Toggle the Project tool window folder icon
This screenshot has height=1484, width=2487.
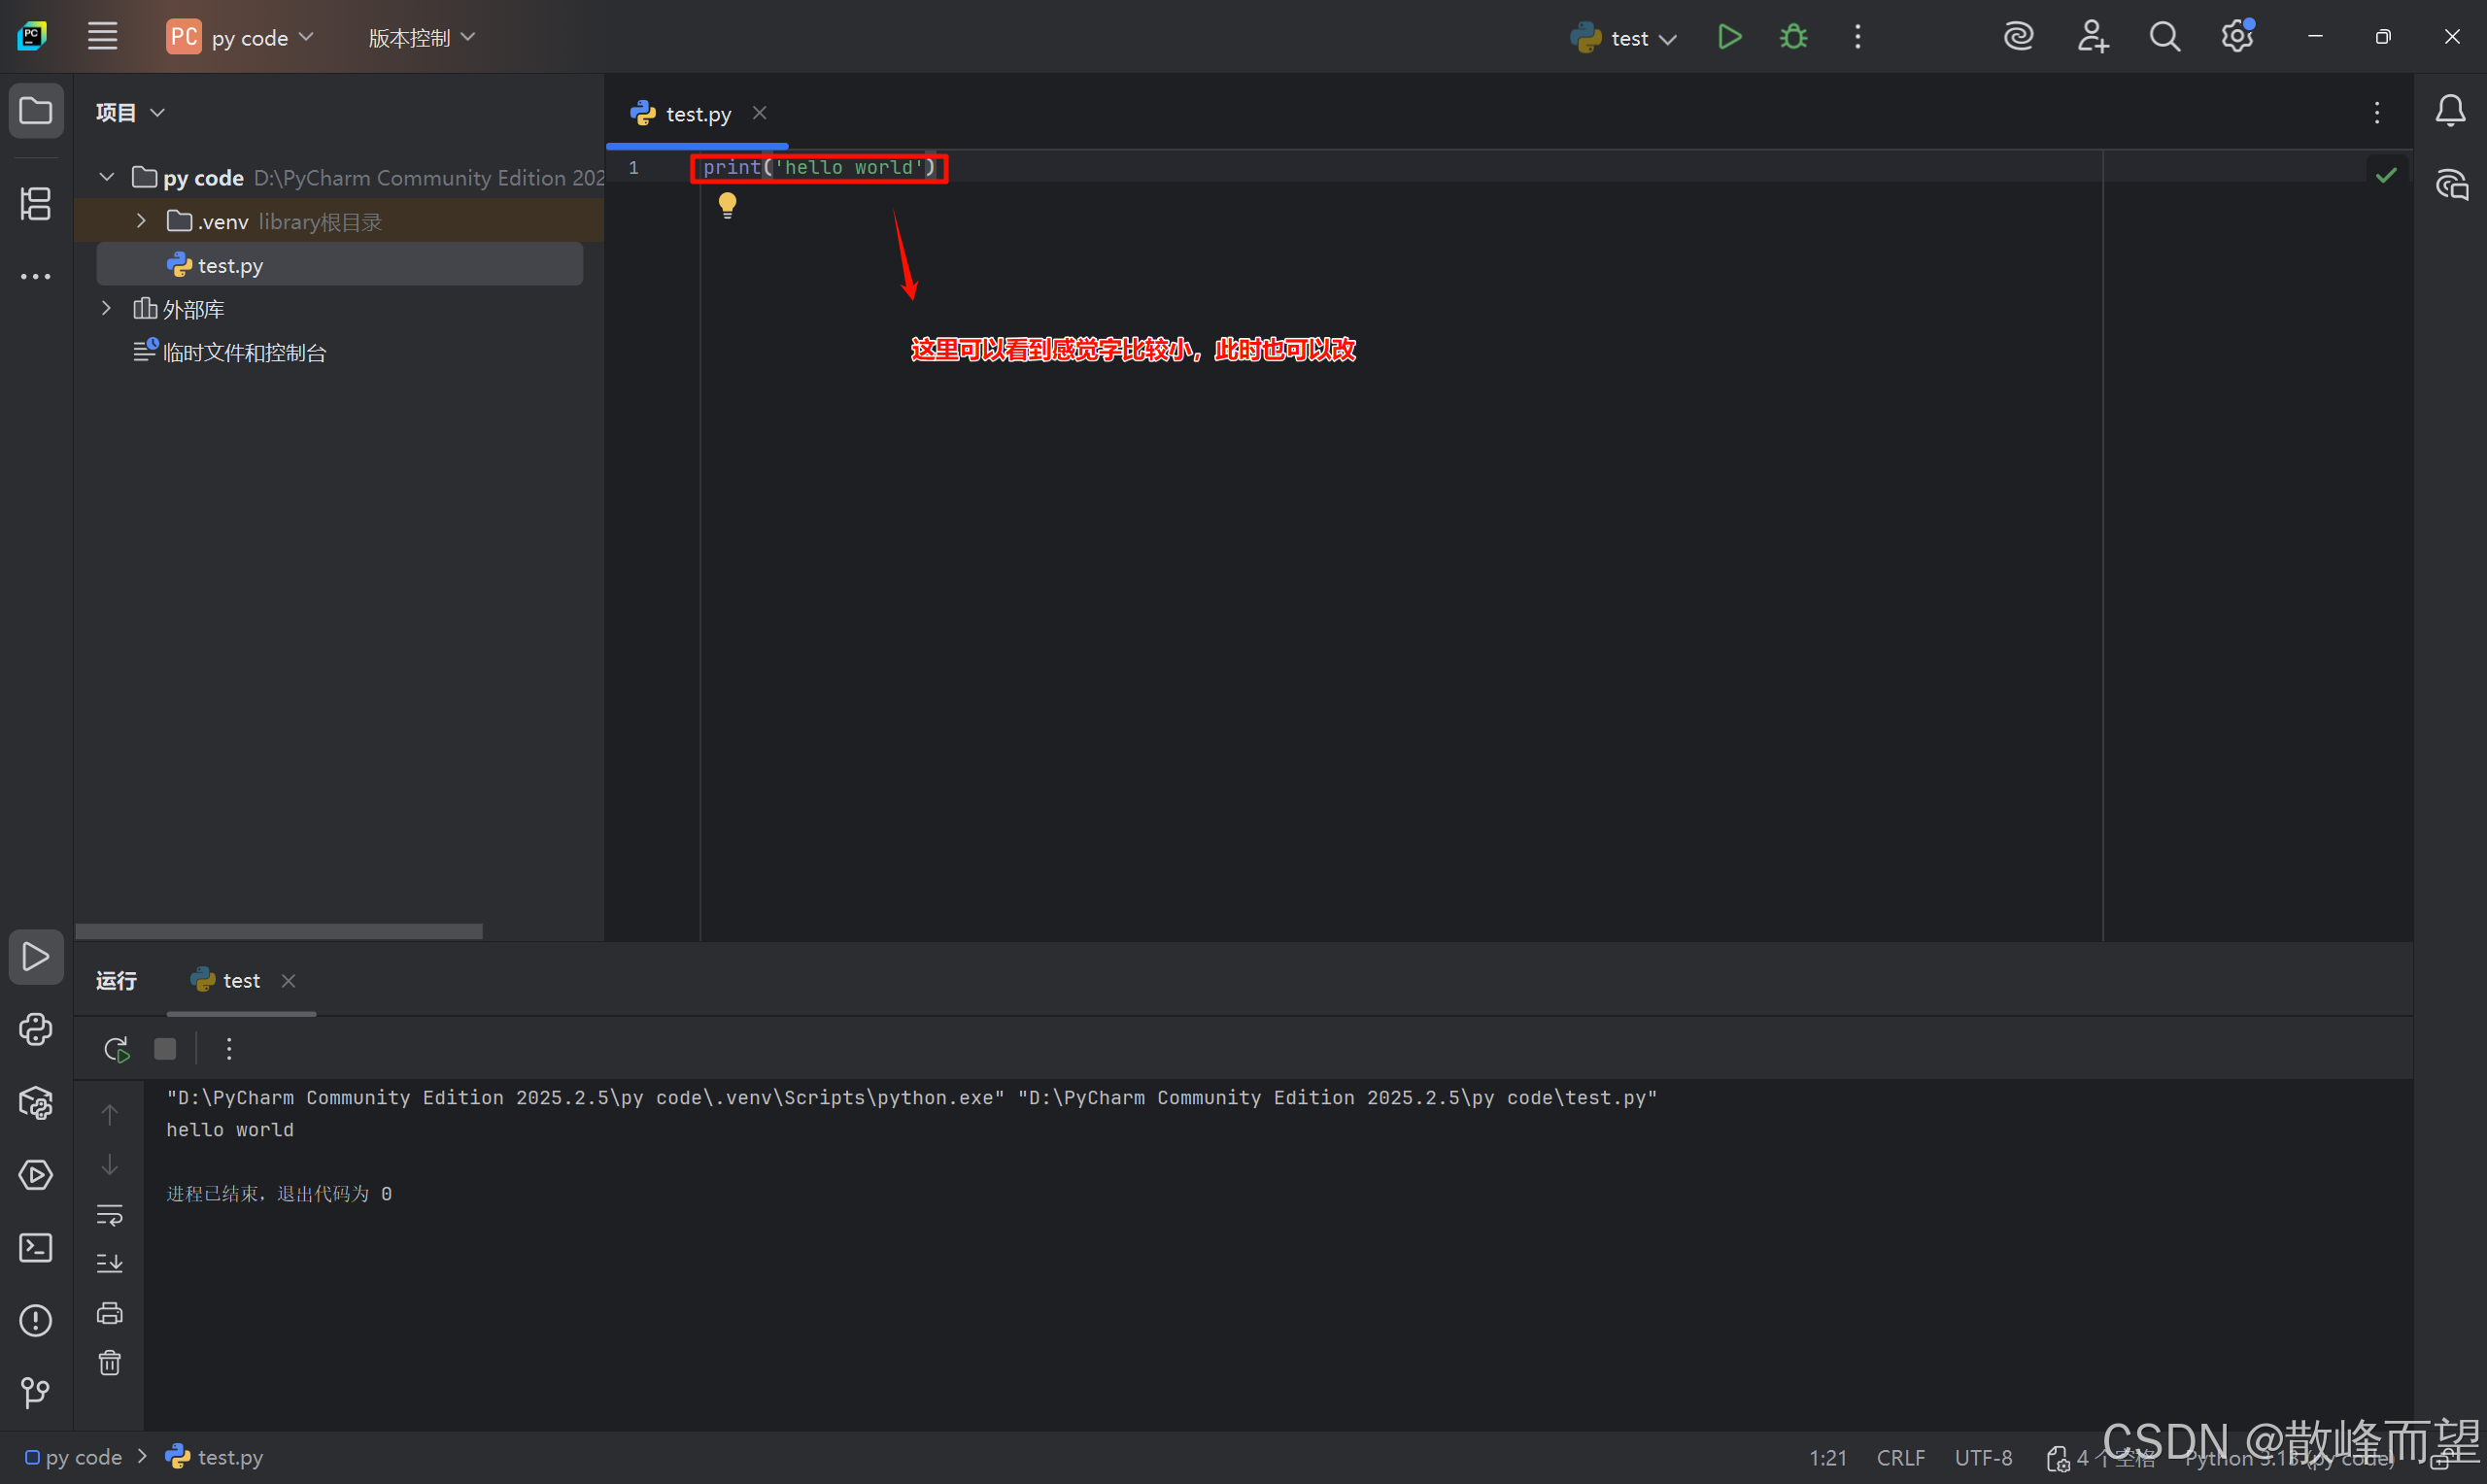coord(36,110)
